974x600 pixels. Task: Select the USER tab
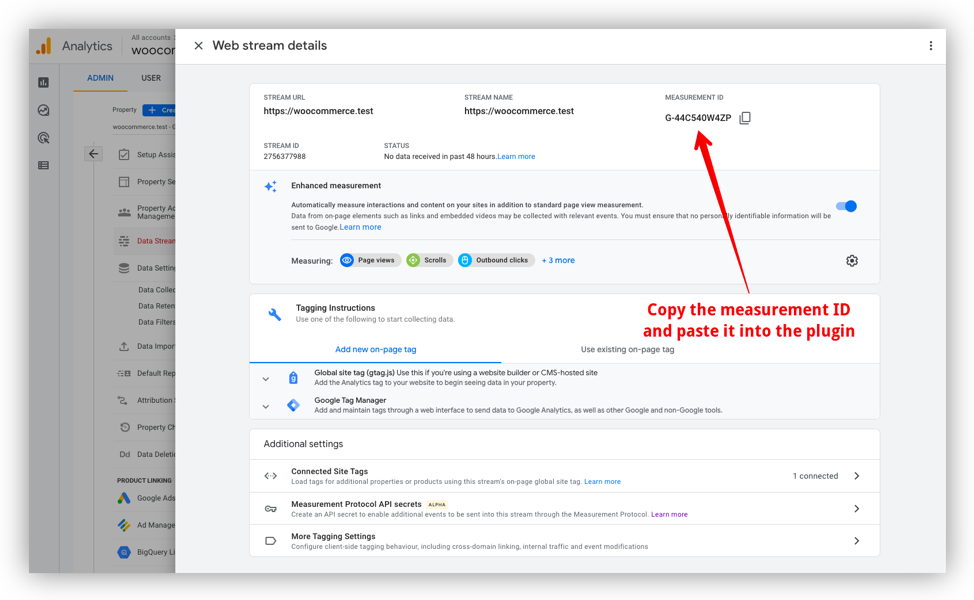click(151, 78)
